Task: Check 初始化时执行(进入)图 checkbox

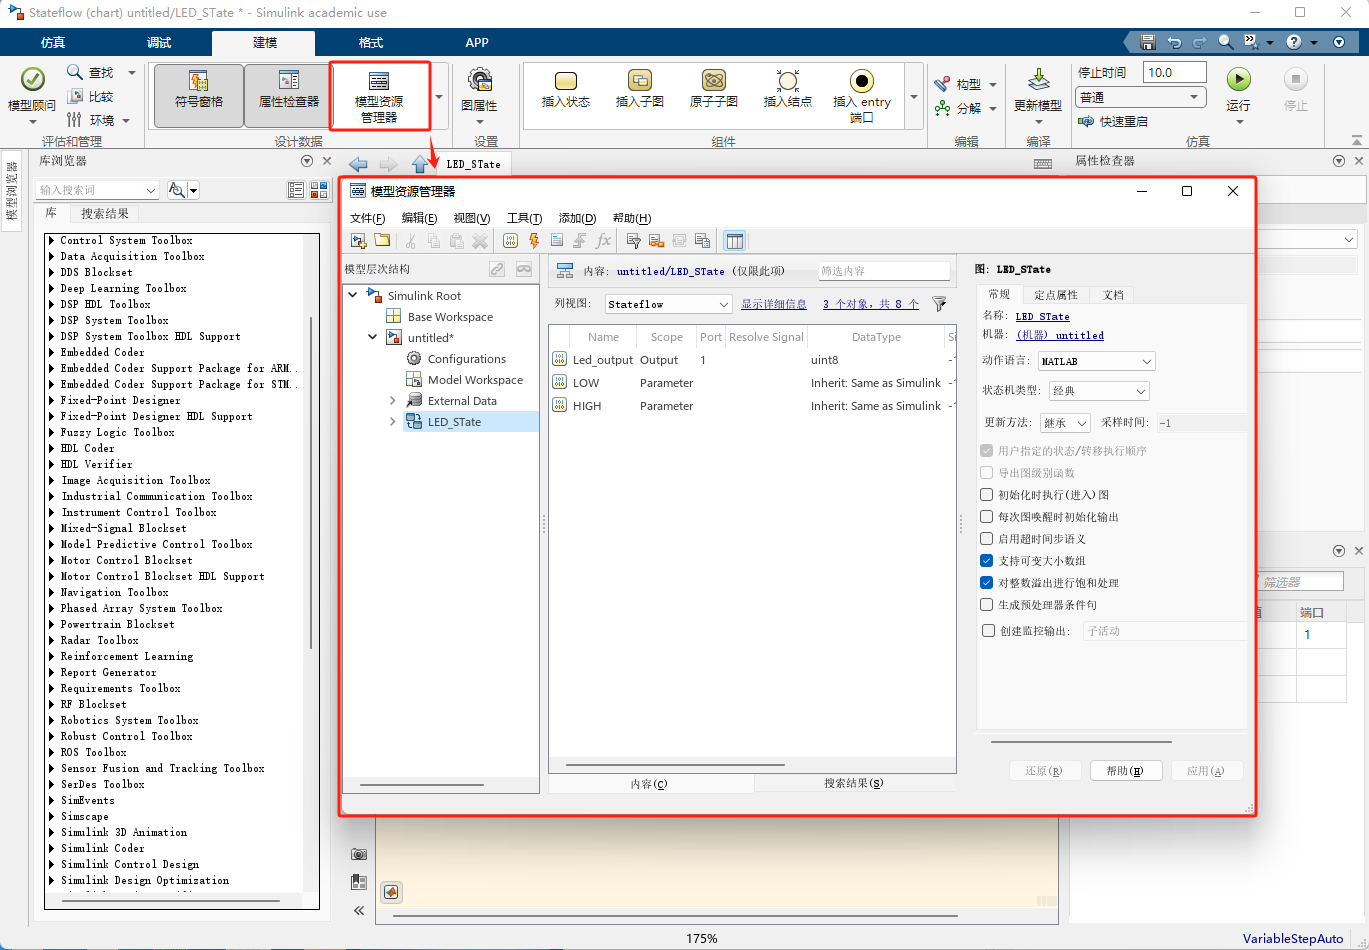Action: coord(987,494)
